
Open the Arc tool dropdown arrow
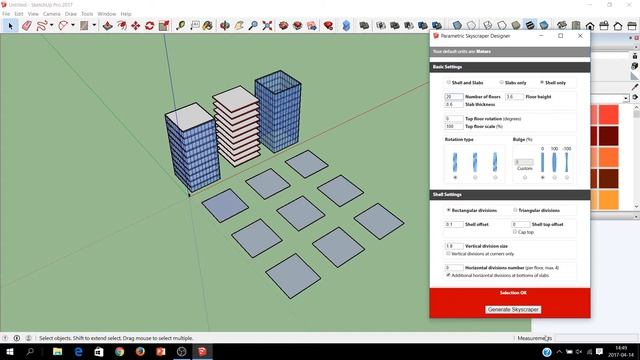tap(73, 26)
